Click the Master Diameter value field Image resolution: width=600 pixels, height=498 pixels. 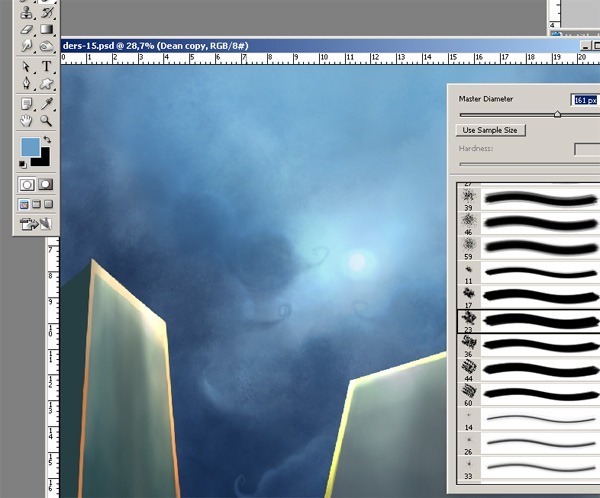(585, 100)
